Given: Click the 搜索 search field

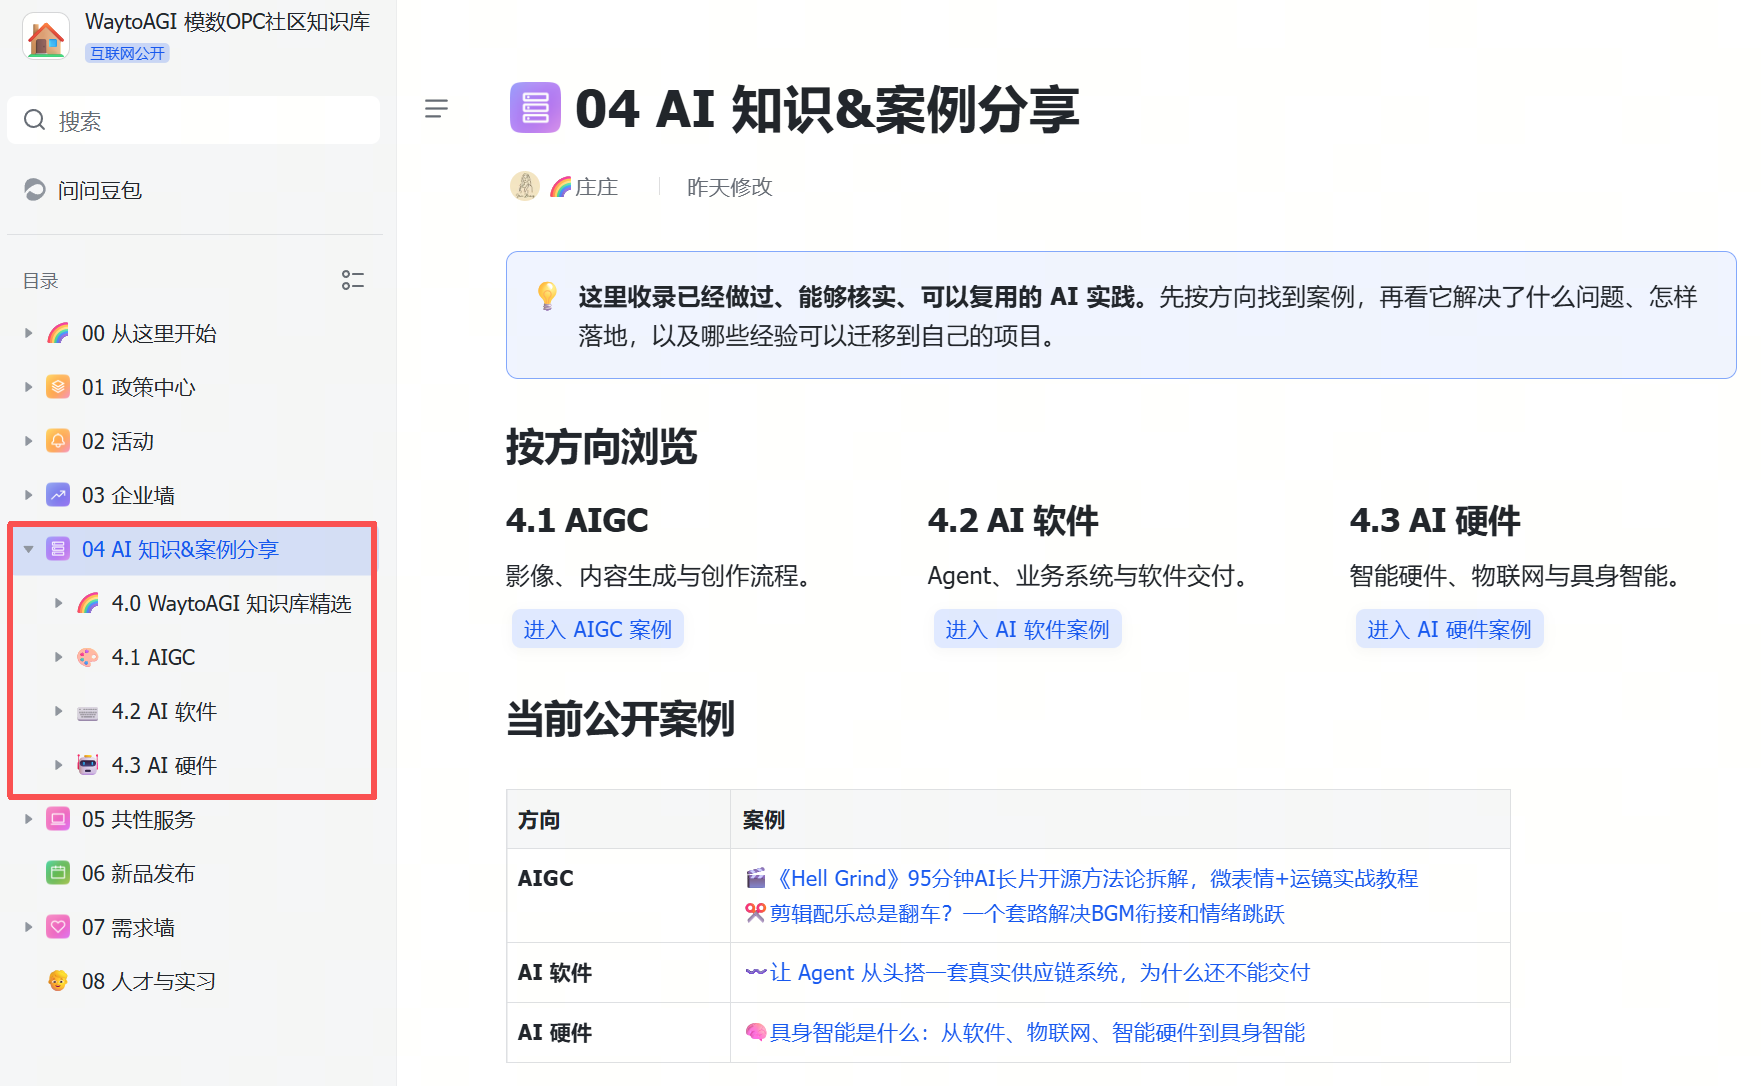Looking at the screenshot, I should 194,120.
